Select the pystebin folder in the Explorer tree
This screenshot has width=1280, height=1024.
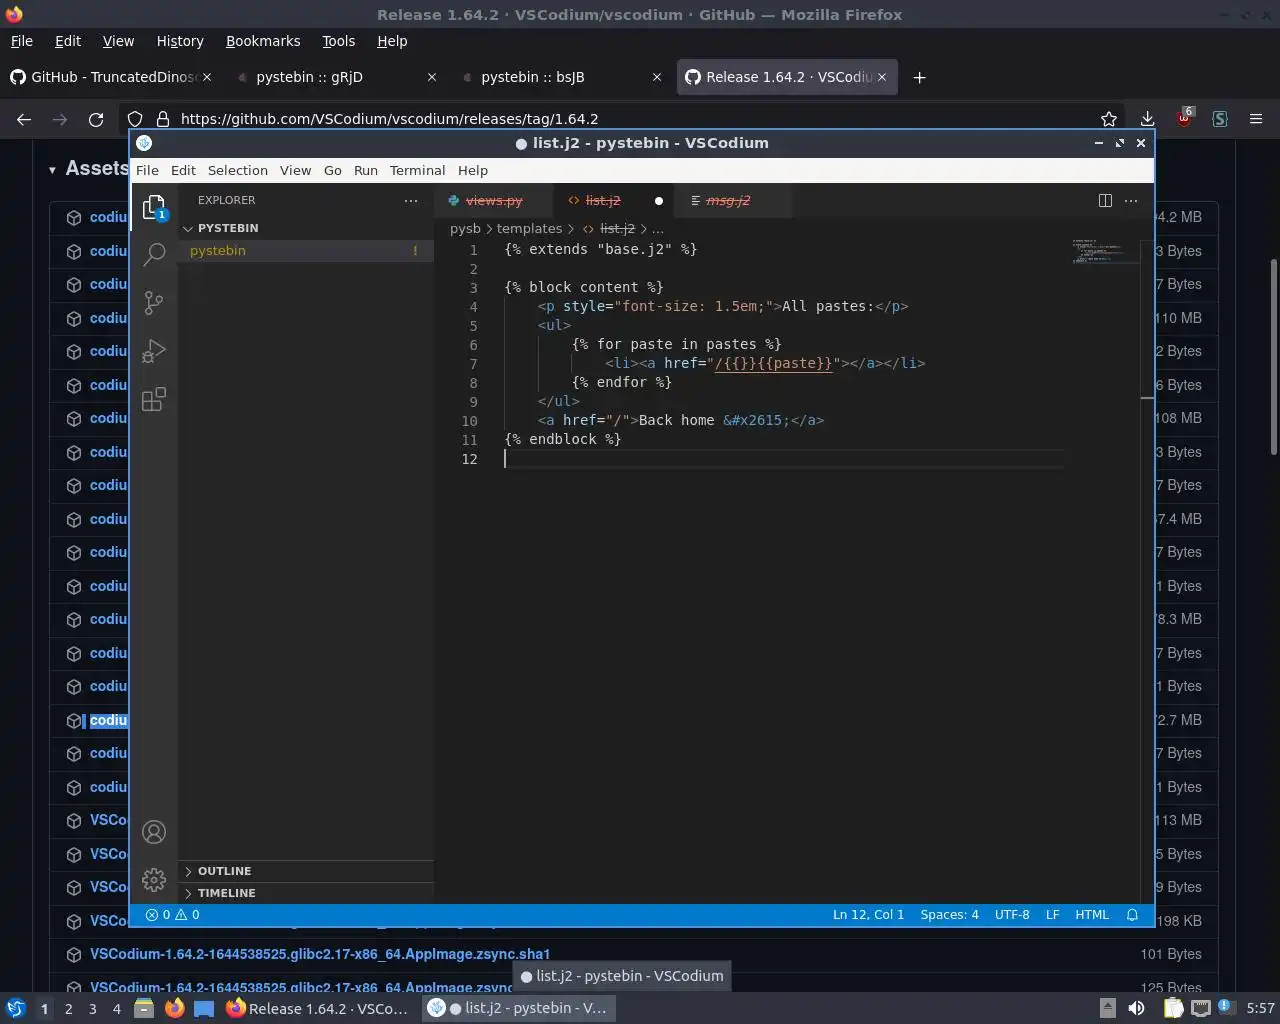pos(306,251)
